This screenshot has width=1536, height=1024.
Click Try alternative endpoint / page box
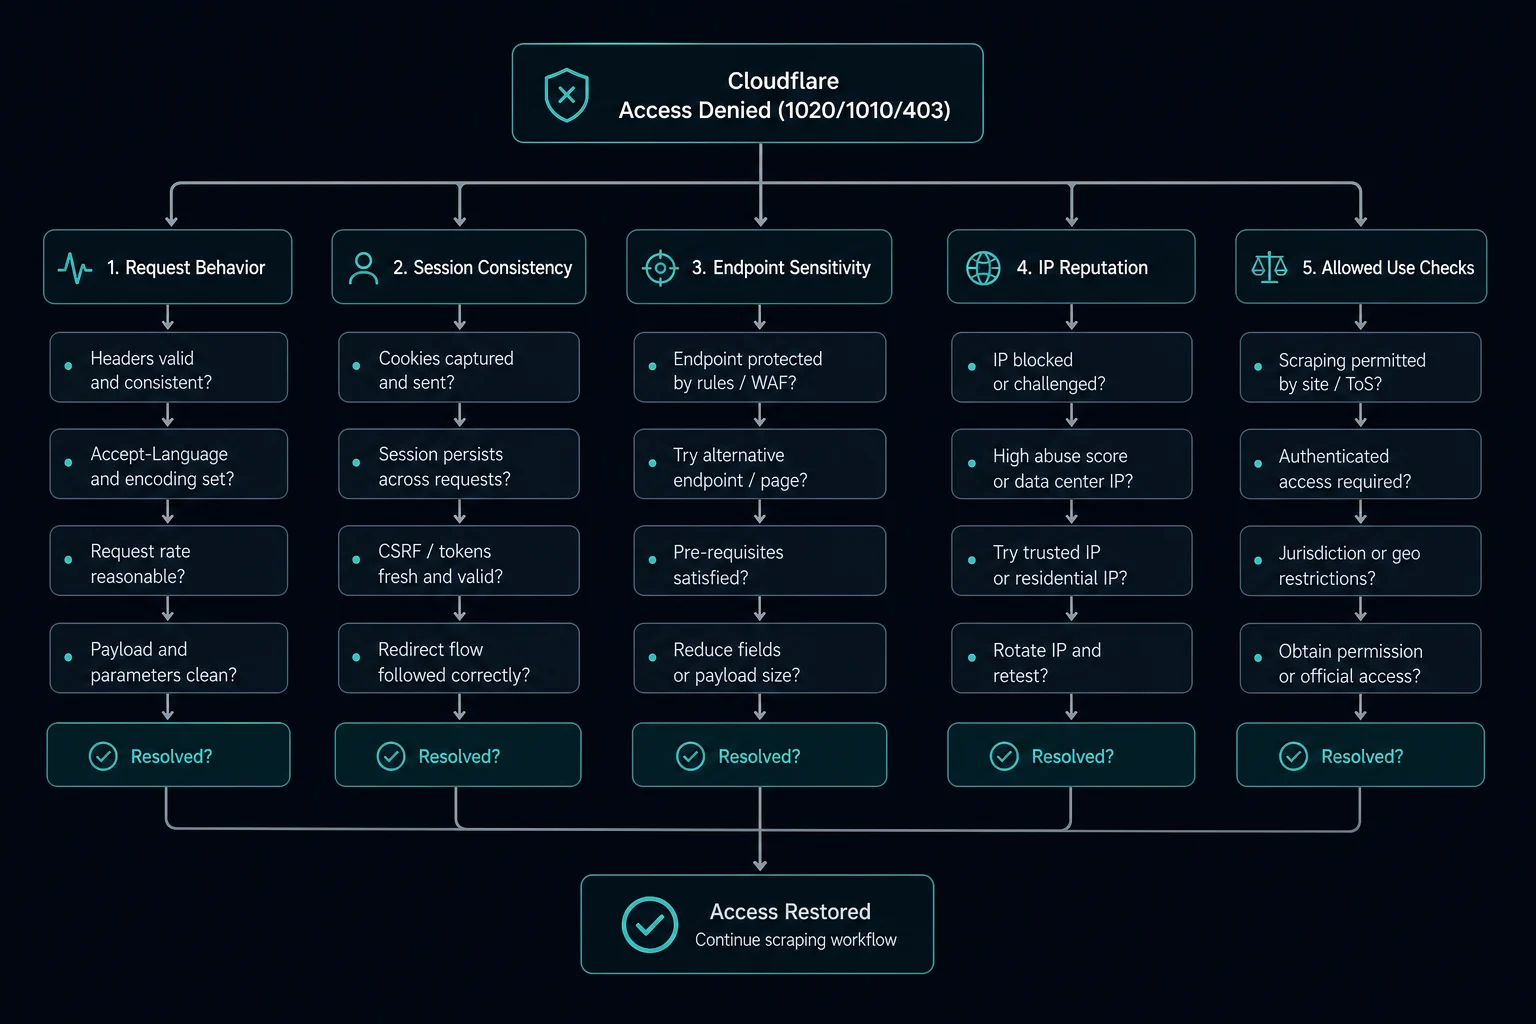click(760, 464)
